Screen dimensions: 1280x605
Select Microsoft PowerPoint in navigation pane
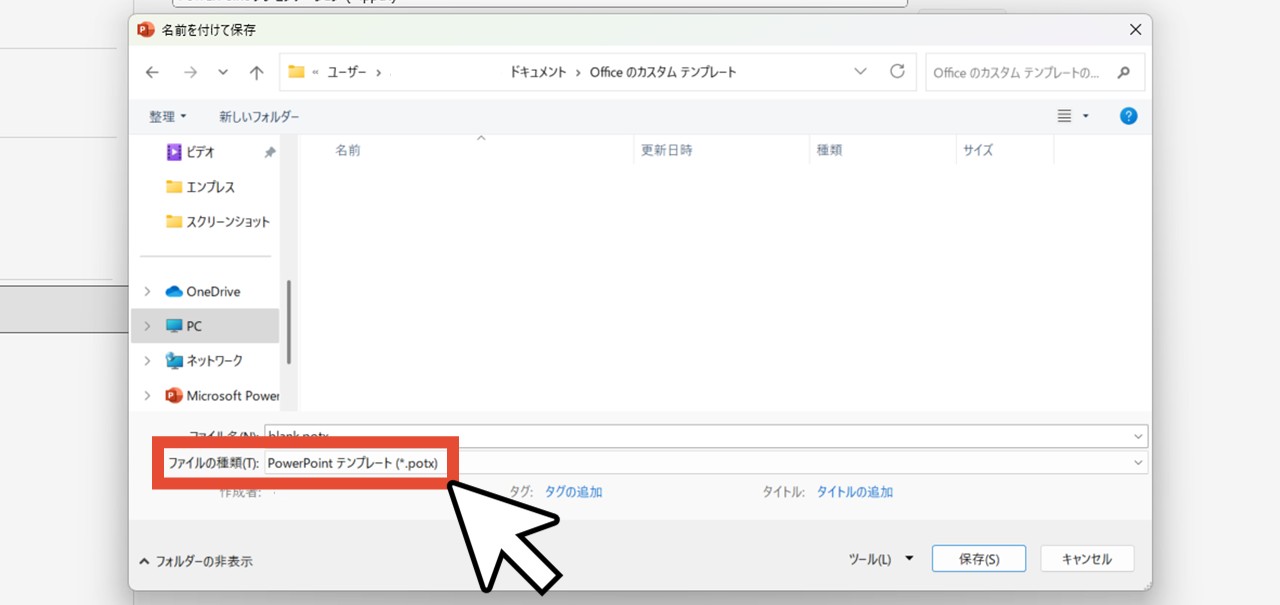click(x=223, y=395)
